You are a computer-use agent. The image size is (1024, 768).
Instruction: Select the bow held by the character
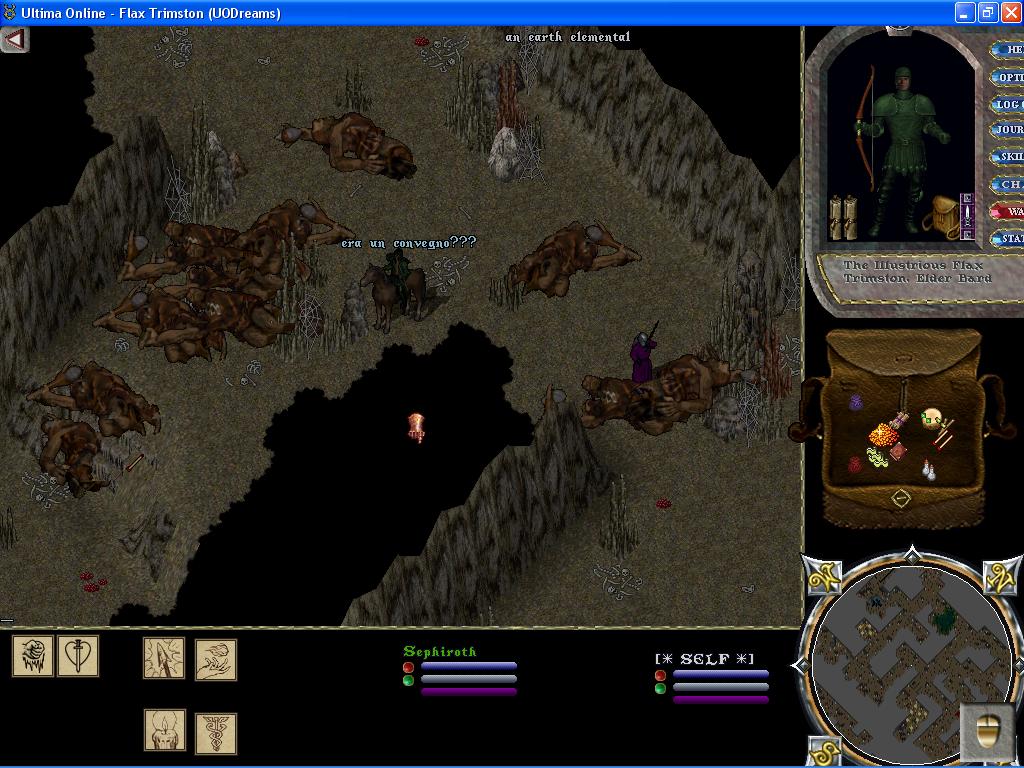(866, 127)
